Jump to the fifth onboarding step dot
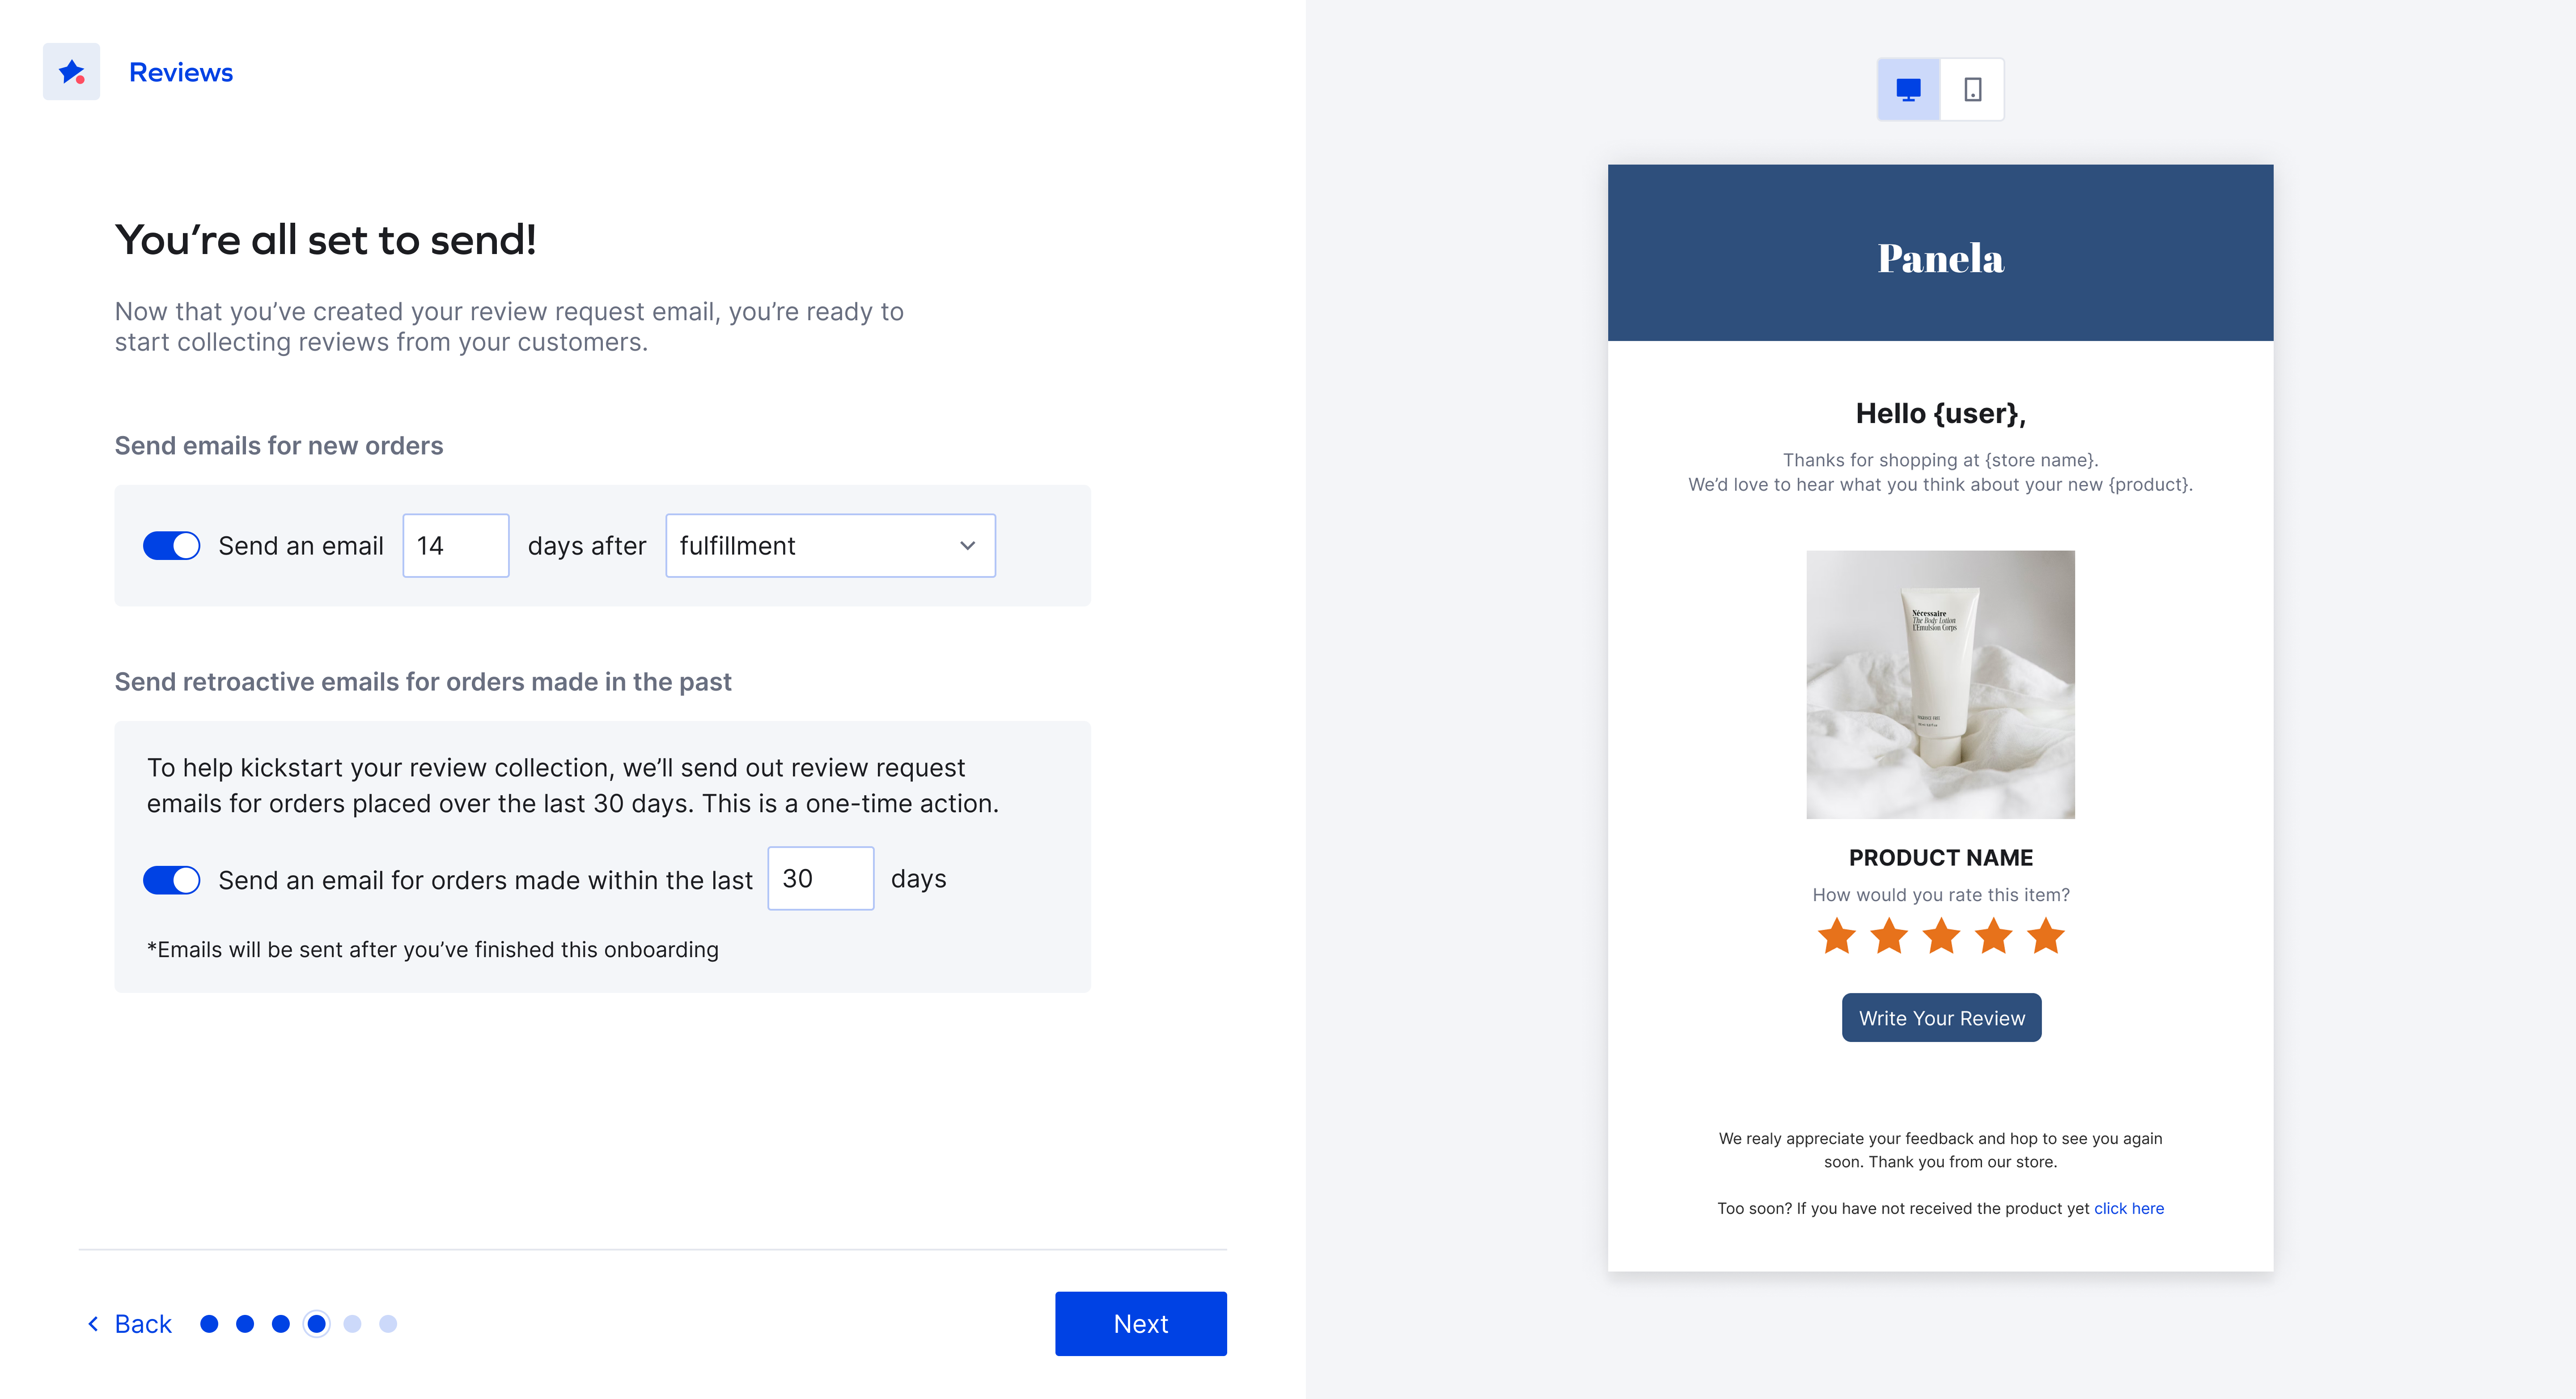The image size is (2576, 1399). point(352,1323)
